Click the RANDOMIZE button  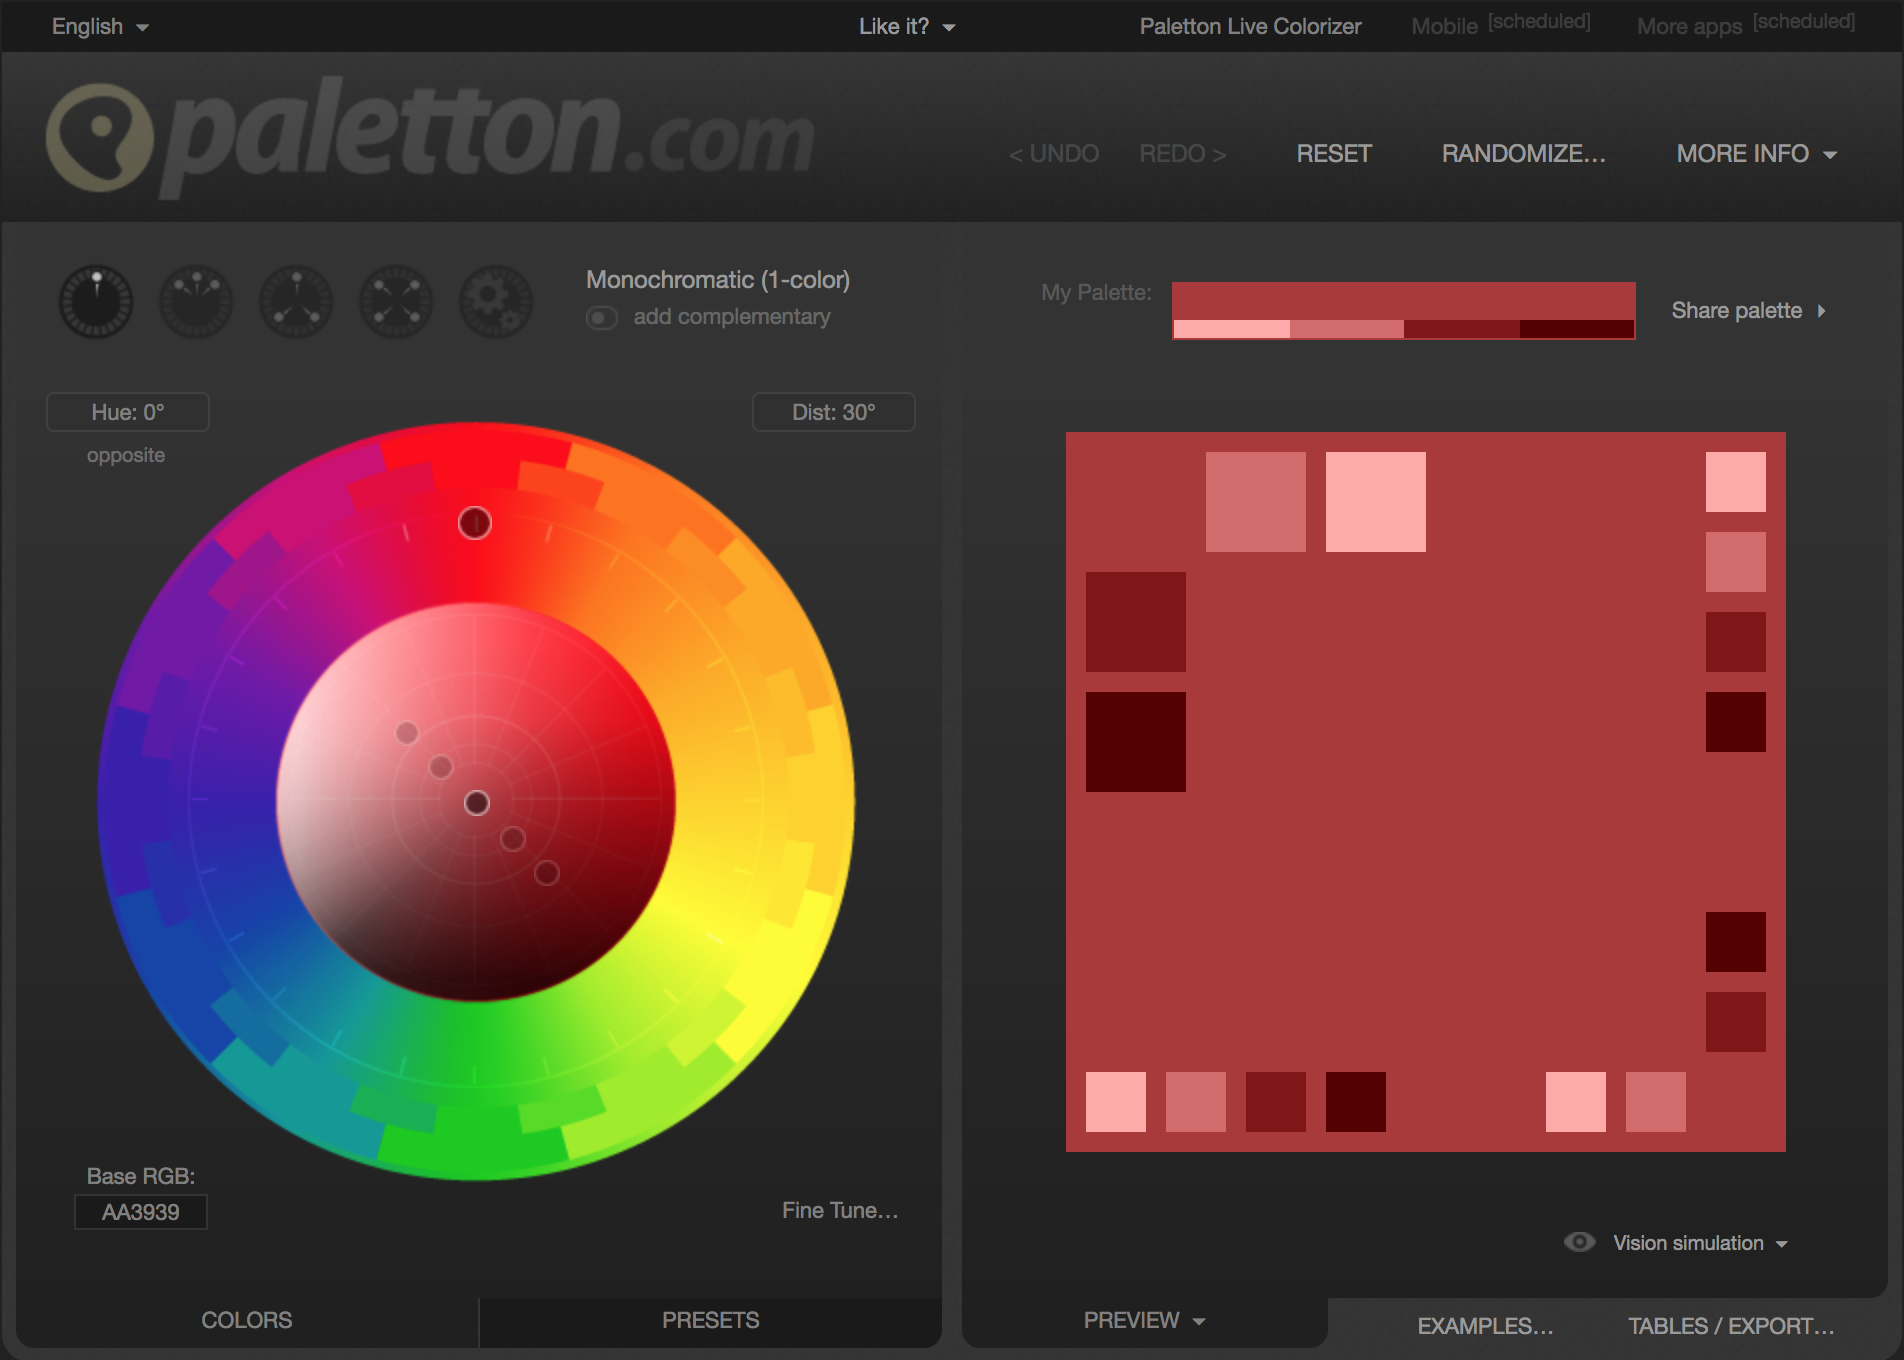click(x=1523, y=154)
